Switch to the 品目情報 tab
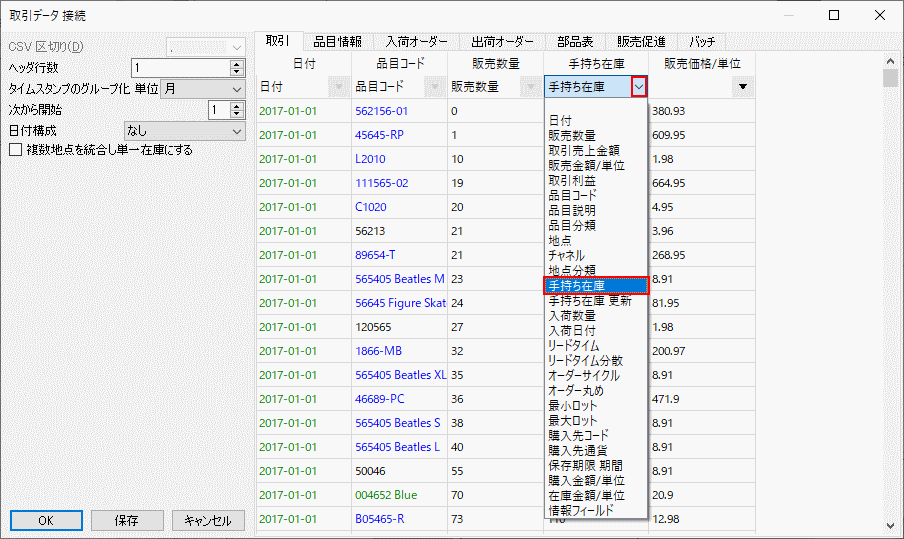The height and width of the screenshot is (539, 904). click(338, 41)
